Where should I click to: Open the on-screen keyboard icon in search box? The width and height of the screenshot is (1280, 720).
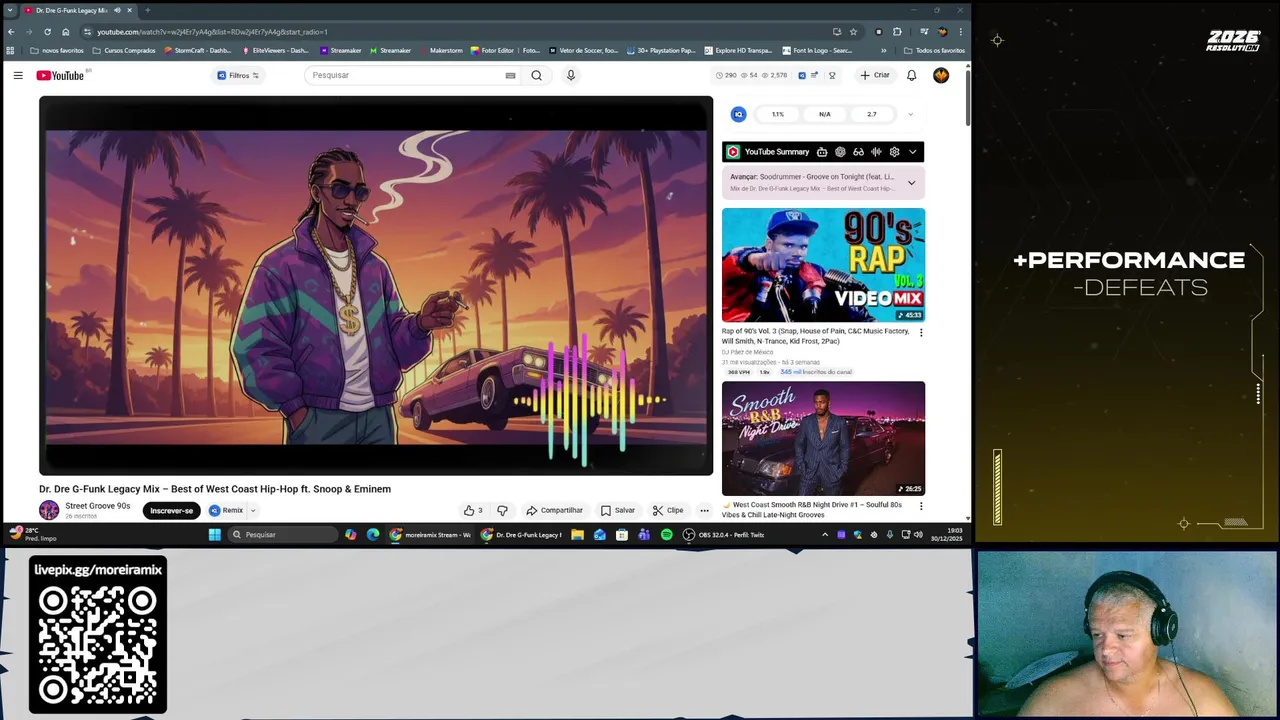510,75
